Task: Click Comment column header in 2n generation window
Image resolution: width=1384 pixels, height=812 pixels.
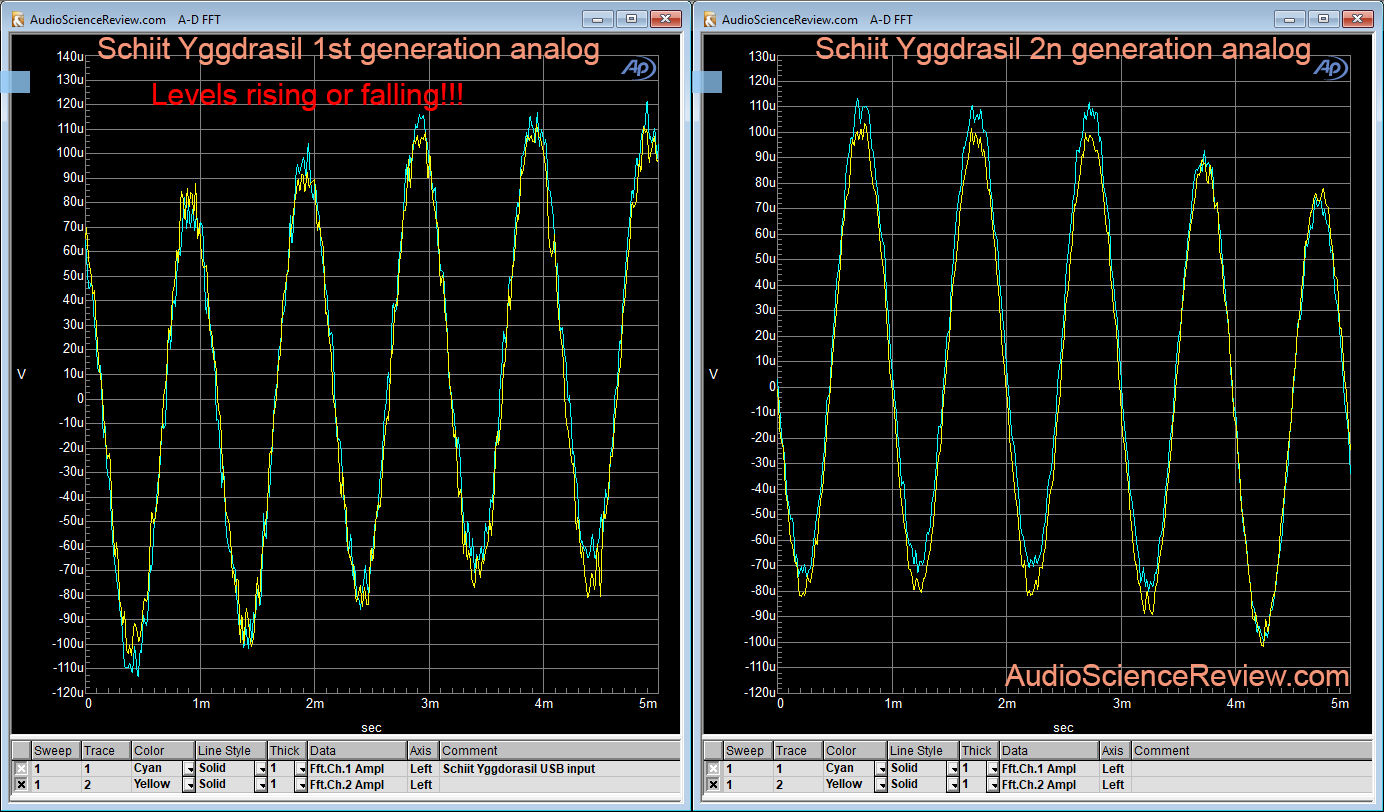Action: (1251, 751)
